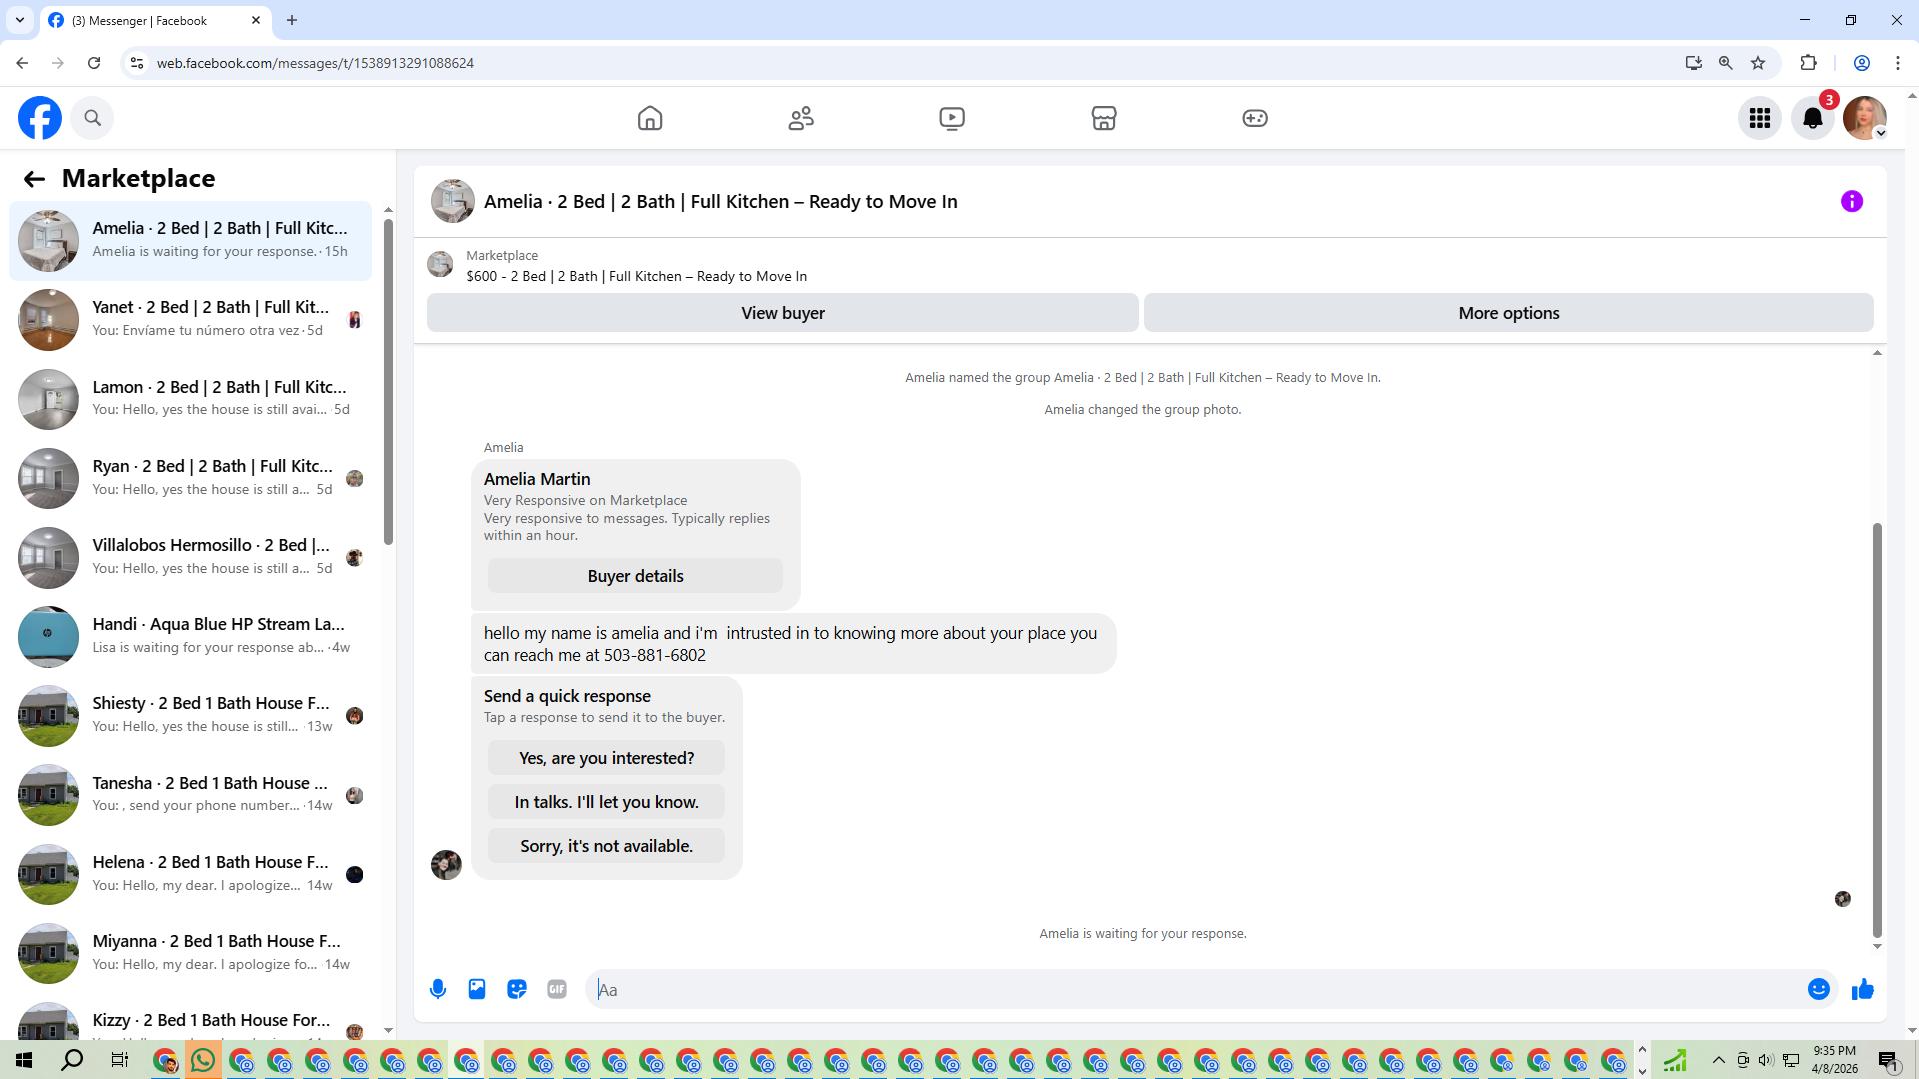Send quick reply 'Sorry, it's not available.'

pyautogui.click(x=606, y=846)
